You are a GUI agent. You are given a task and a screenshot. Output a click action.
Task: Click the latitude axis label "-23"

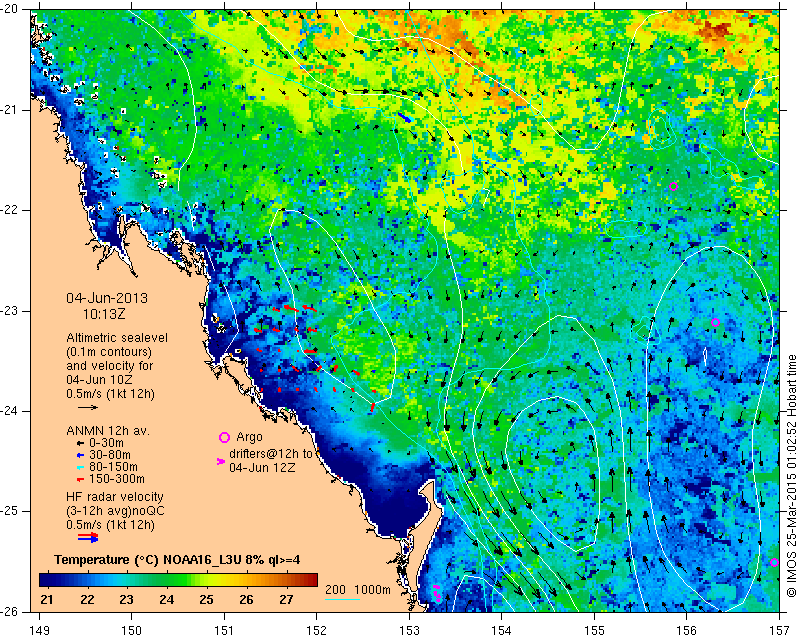[10, 311]
